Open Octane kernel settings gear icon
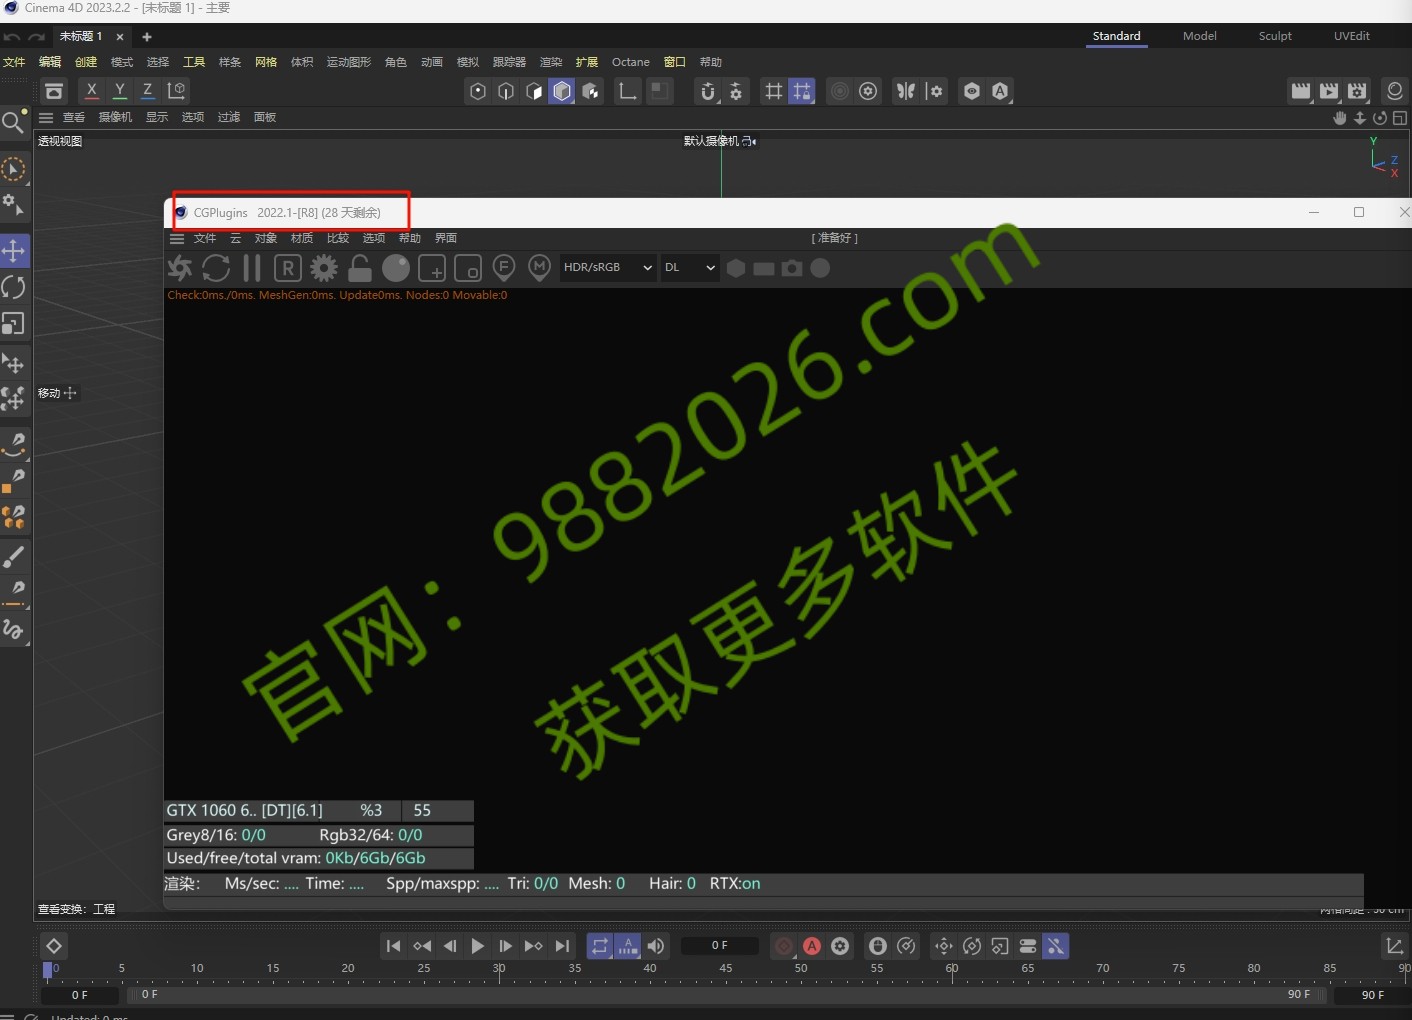This screenshot has height=1020, width=1412. pyautogui.click(x=323, y=268)
